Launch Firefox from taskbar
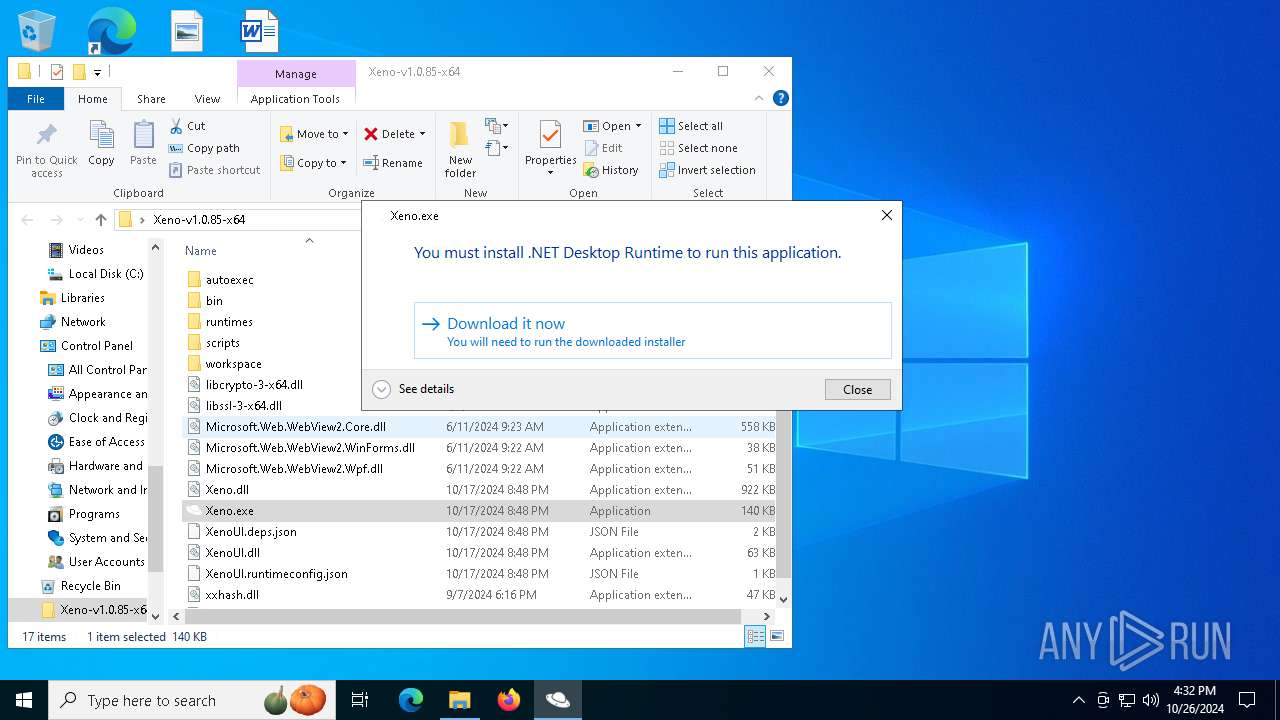1280x720 pixels. coord(509,700)
